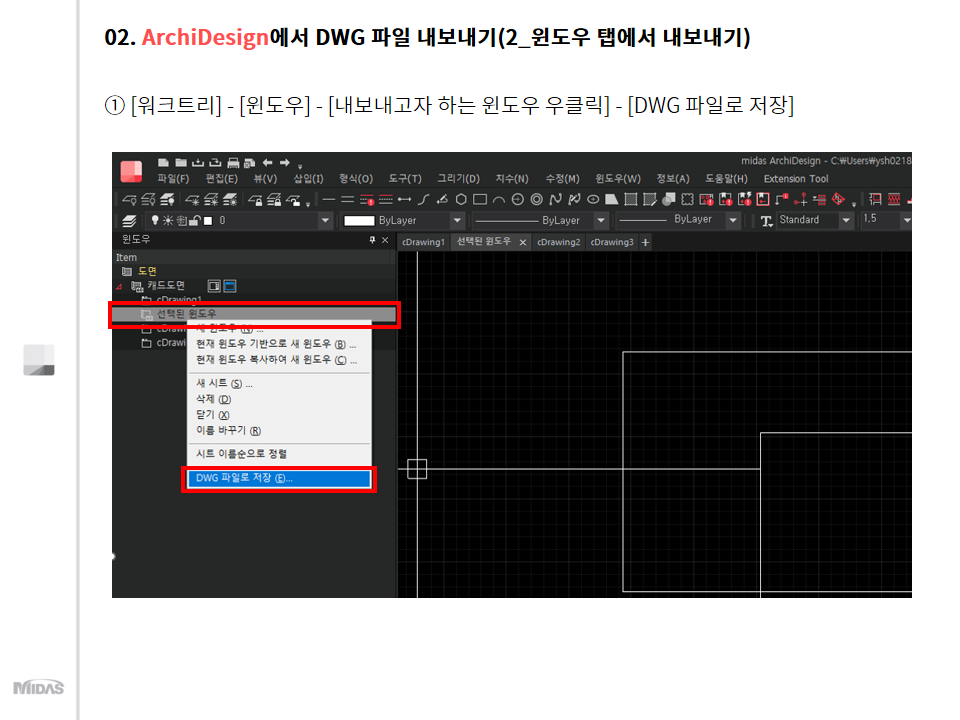Click the red diamond tool icon
Screen dimensions: 960x720
(838, 199)
